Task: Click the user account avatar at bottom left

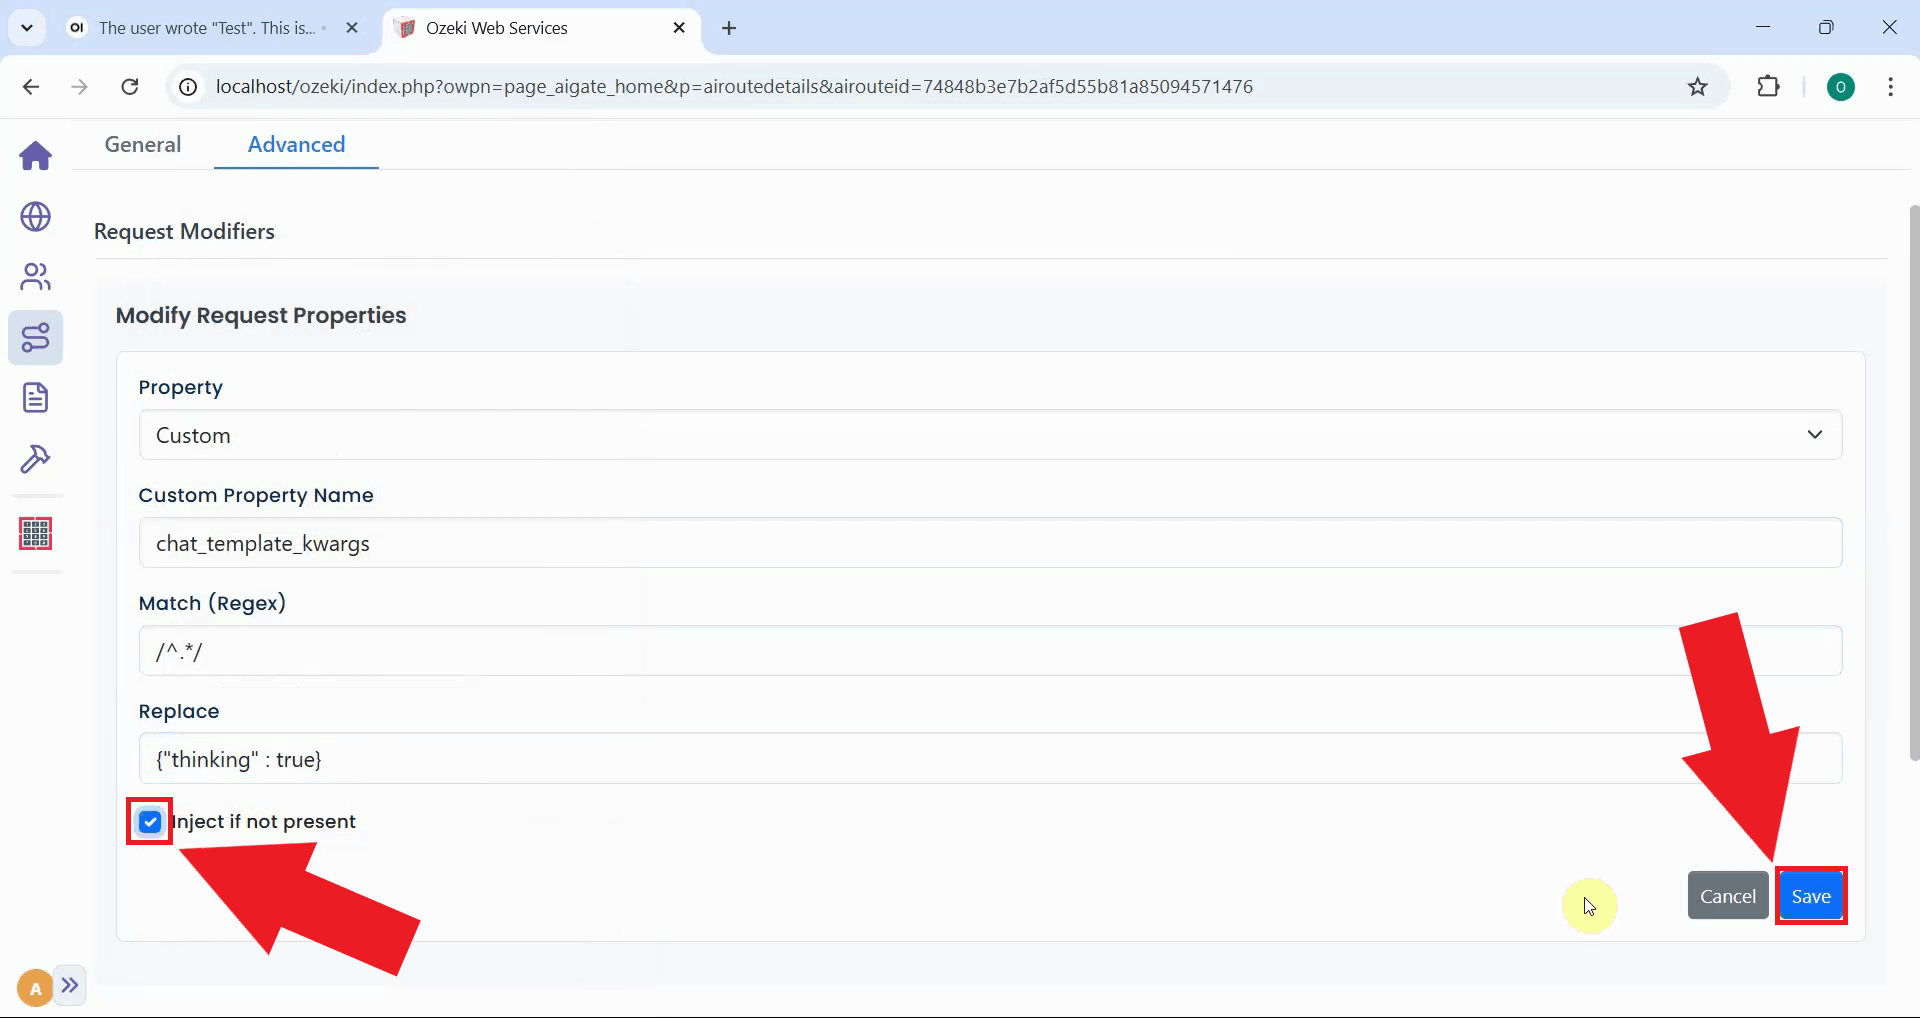Action: click(x=33, y=987)
